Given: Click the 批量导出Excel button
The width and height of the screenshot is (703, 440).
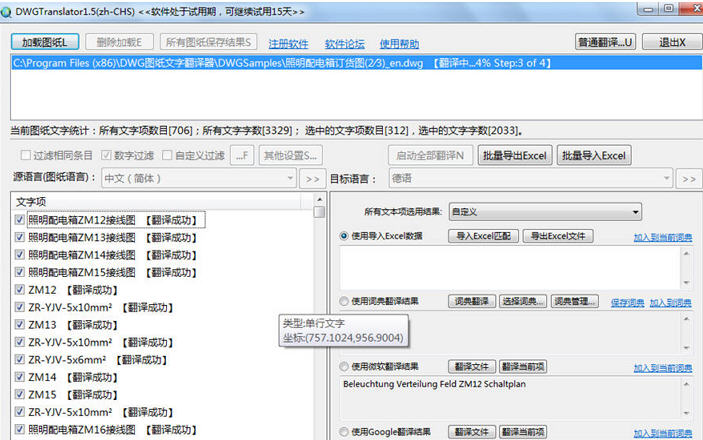Looking at the screenshot, I should (515, 155).
